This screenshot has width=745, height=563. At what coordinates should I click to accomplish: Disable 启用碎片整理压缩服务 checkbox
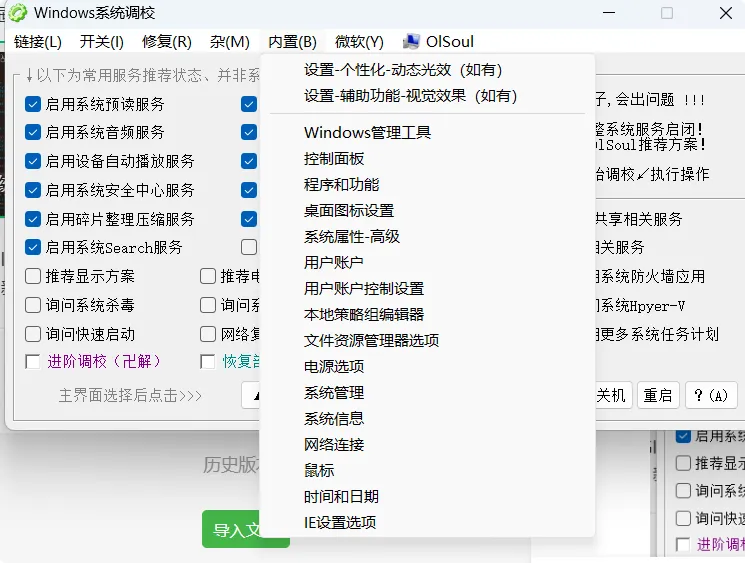pyautogui.click(x=33, y=219)
